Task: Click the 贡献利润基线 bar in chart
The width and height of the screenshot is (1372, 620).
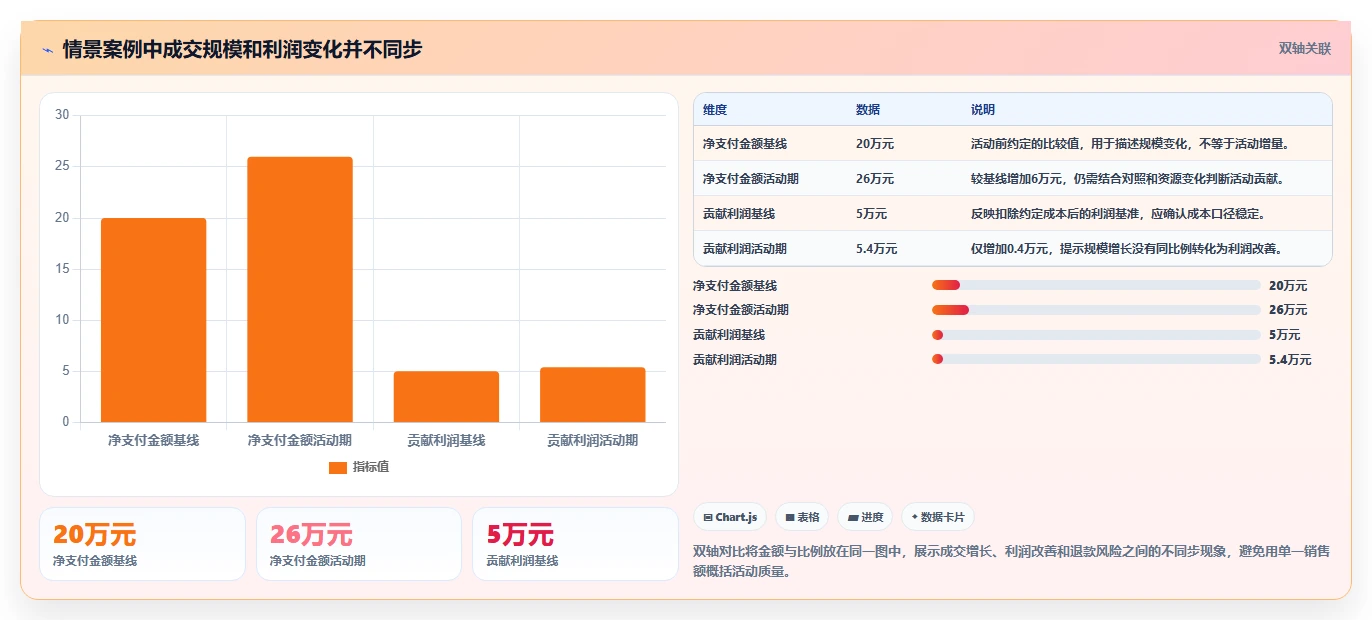Action: (446, 397)
